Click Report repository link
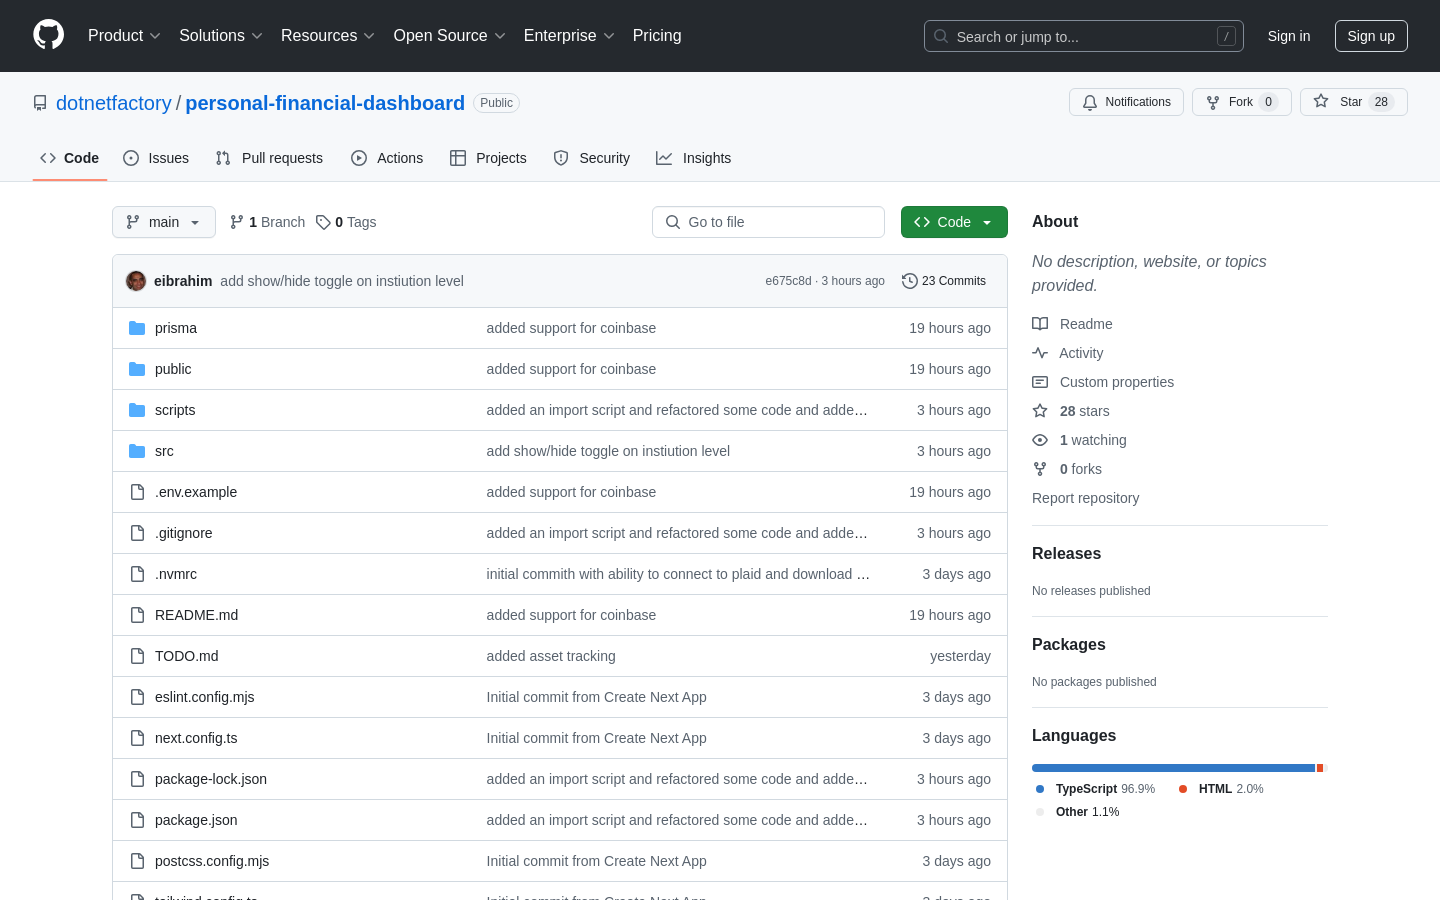 [x=1085, y=498]
